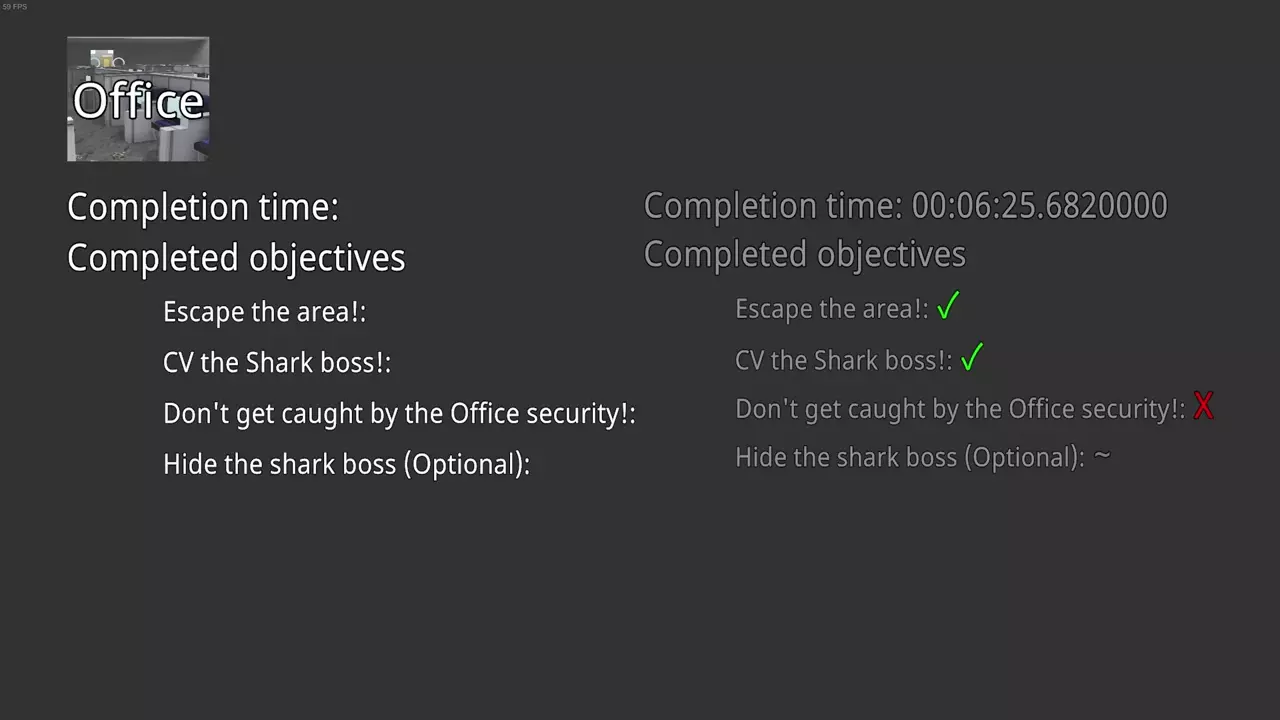The height and width of the screenshot is (720, 1280).
Task: Select the white Completed objectives heading
Action: (x=236, y=258)
